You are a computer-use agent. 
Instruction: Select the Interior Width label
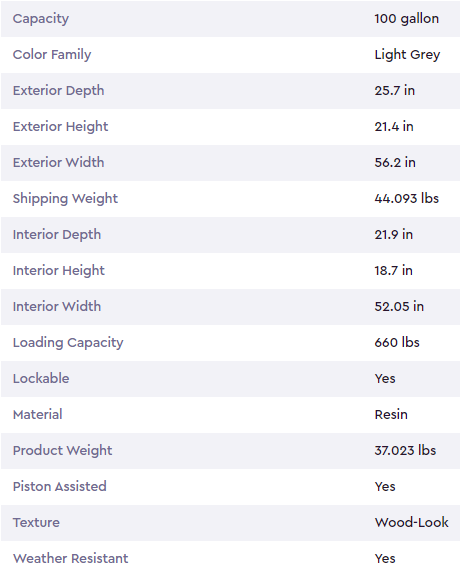click(x=57, y=306)
